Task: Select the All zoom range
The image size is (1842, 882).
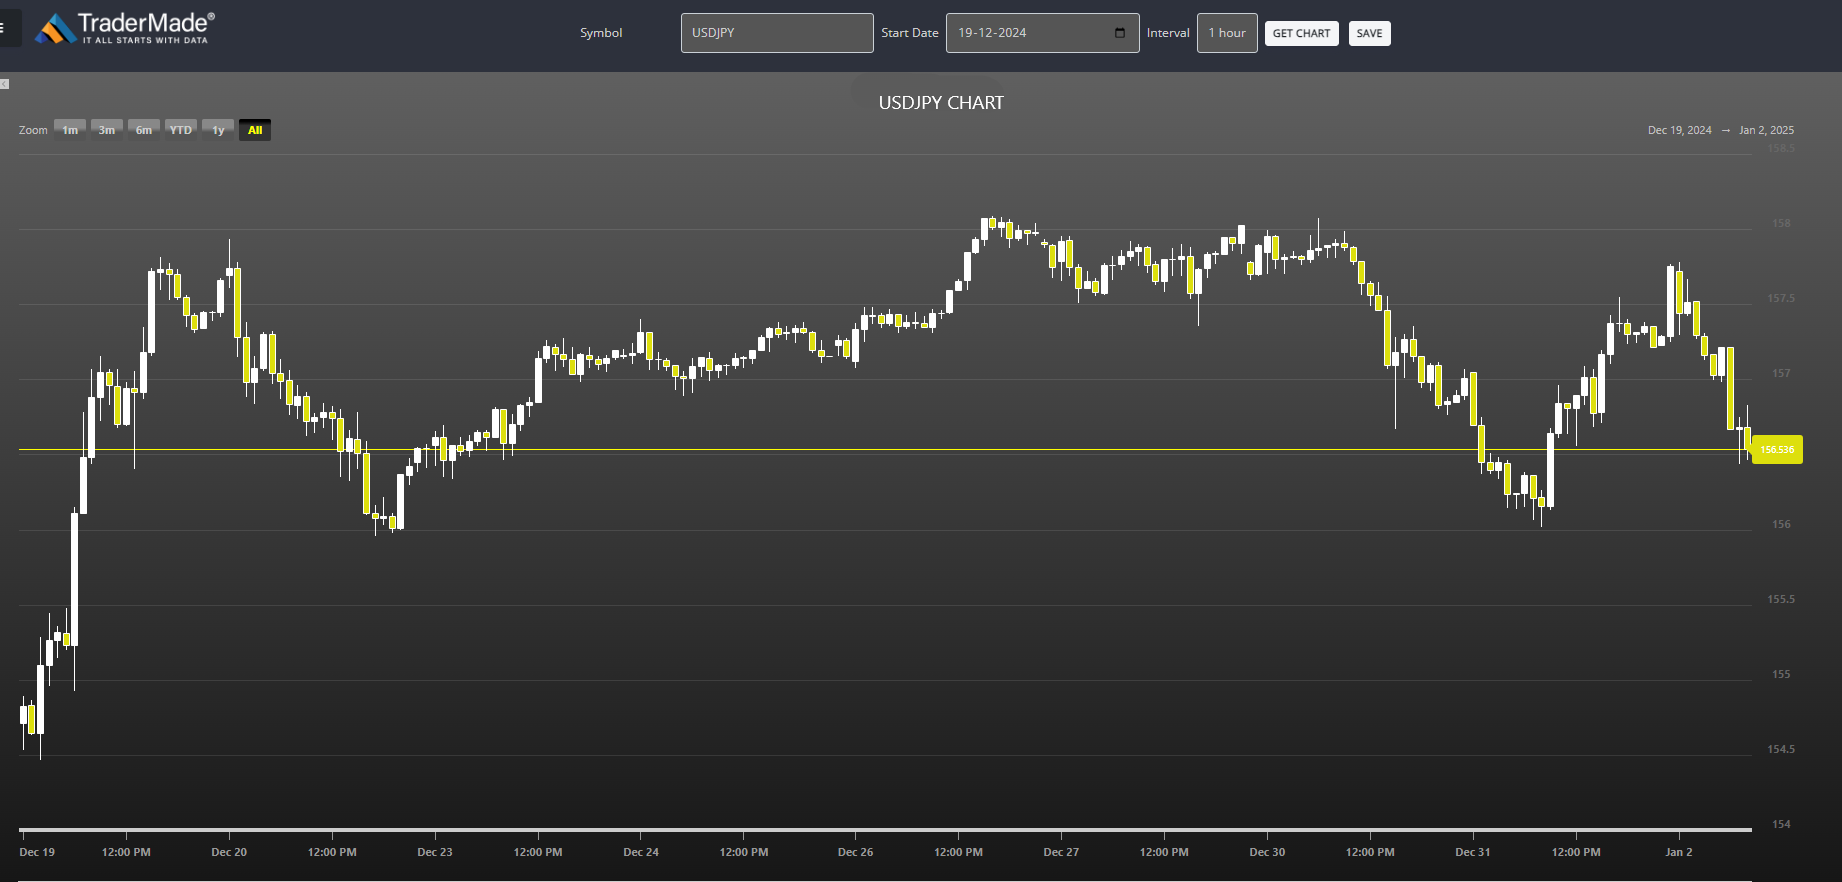Action: click(x=255, y=130)
